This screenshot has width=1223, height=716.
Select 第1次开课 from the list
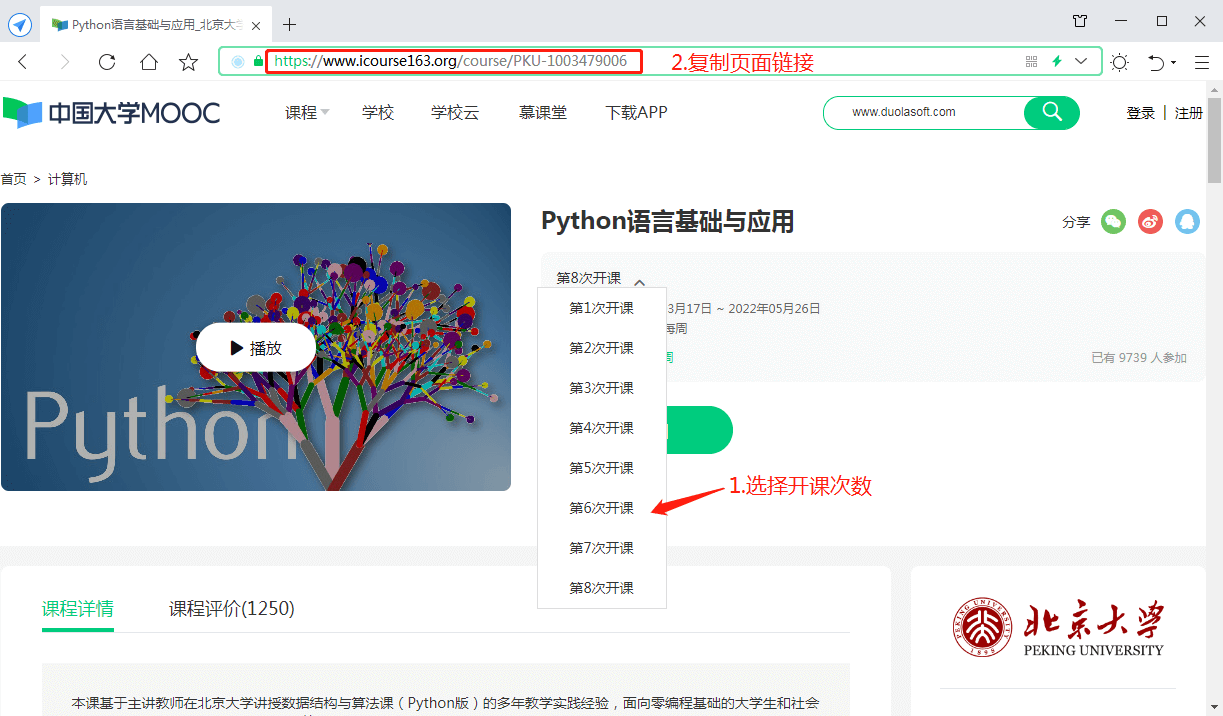pos(601,308)
